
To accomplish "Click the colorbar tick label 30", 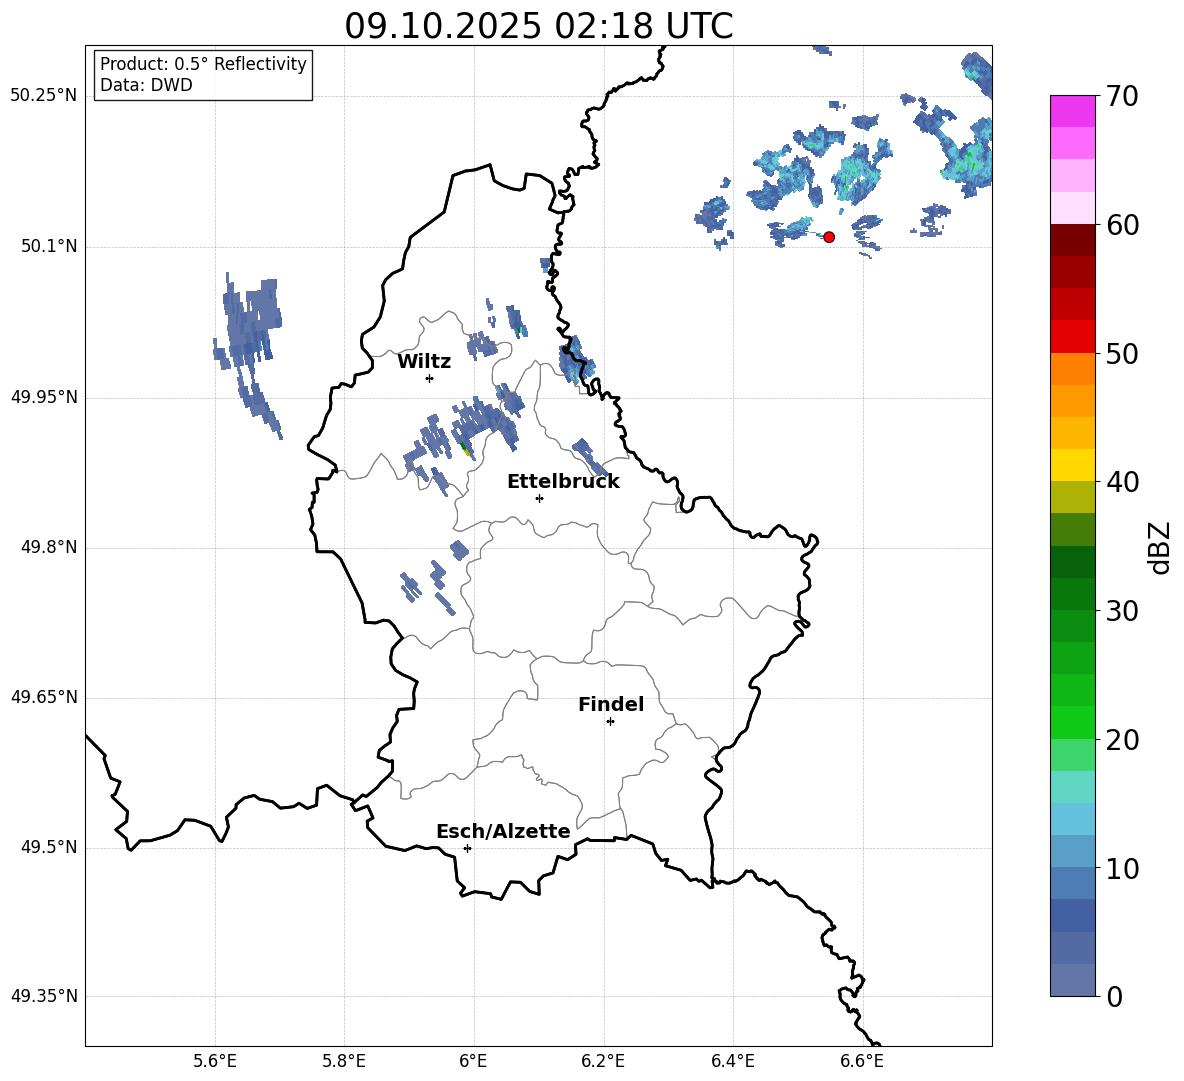I will pos(1122,611).
